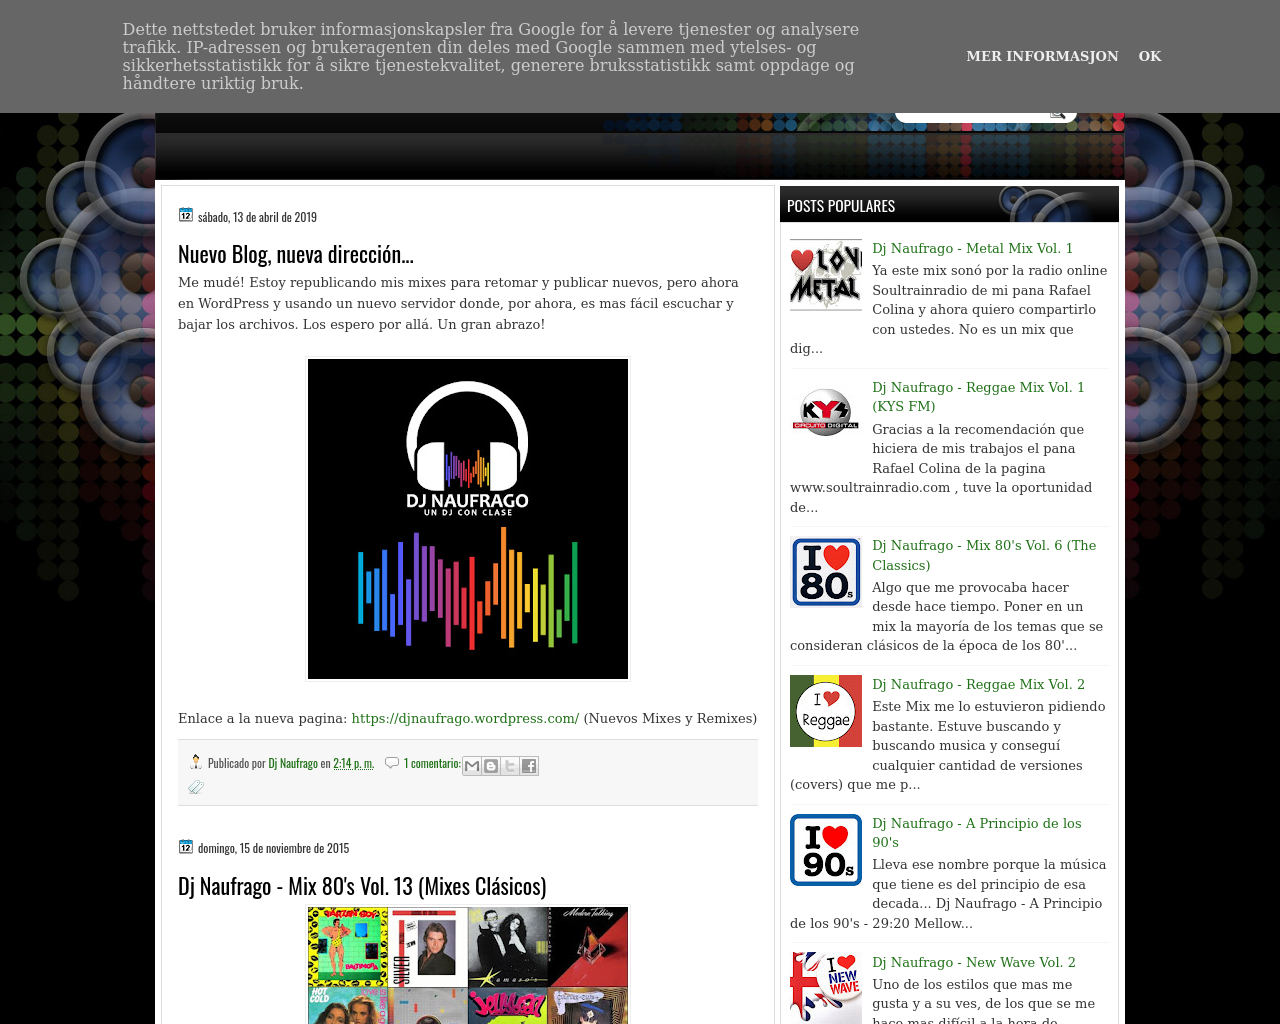Click the author person icon
The image size is (1280, 1024).
(x=196, y=762)
